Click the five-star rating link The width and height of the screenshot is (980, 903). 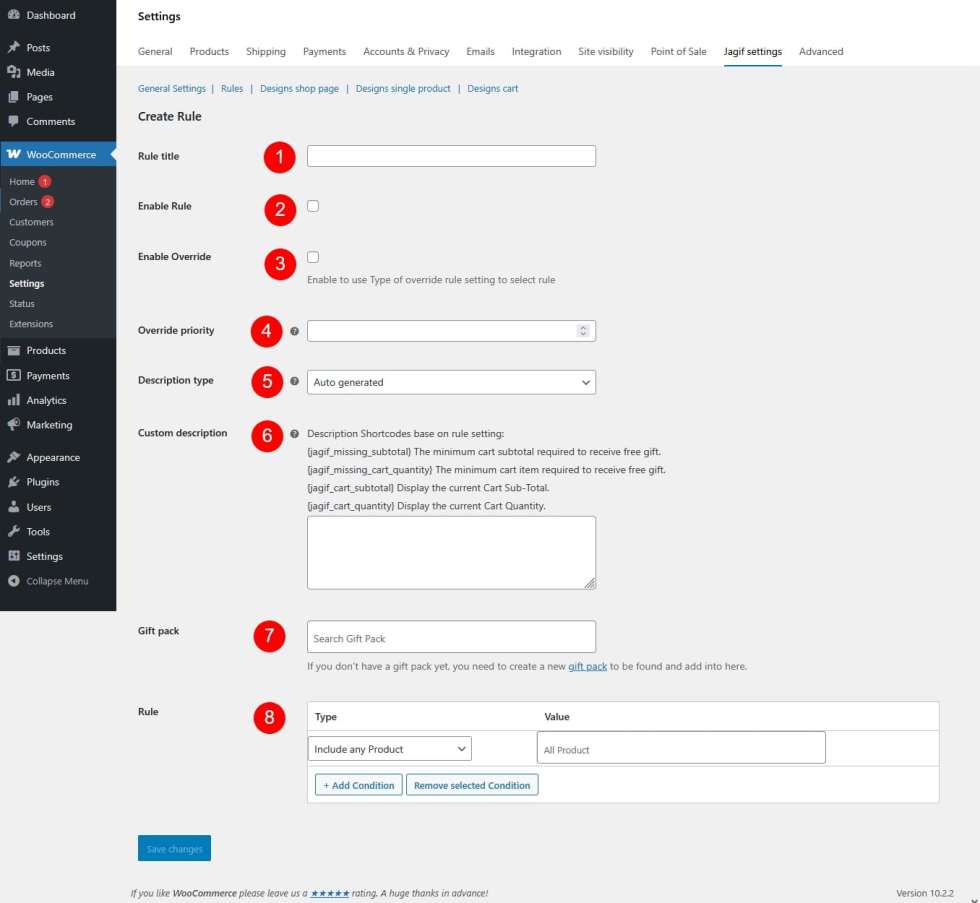(330, 893)
